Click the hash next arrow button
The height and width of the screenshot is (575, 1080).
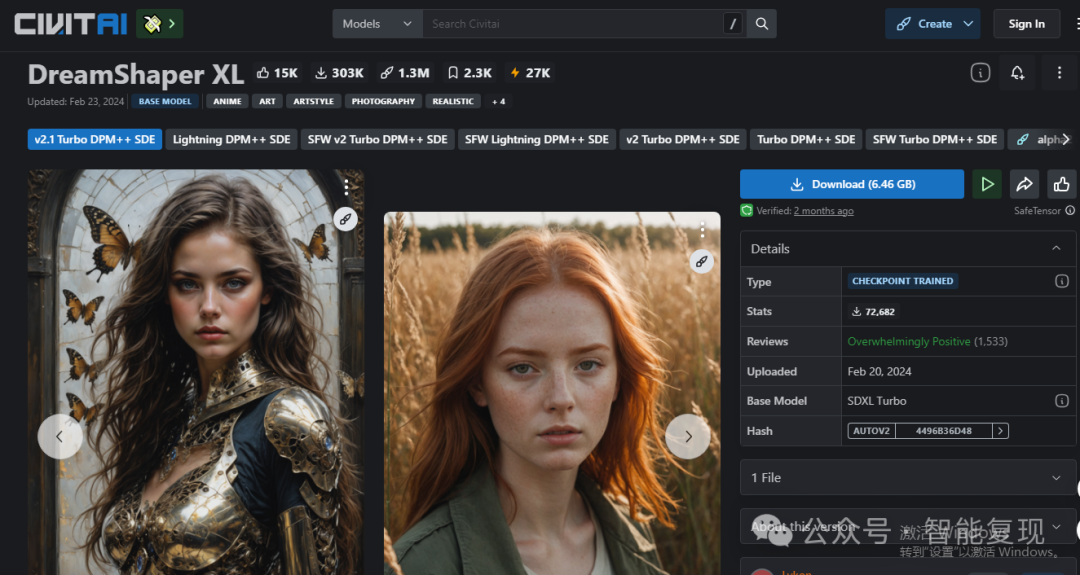coord(1000,431)
